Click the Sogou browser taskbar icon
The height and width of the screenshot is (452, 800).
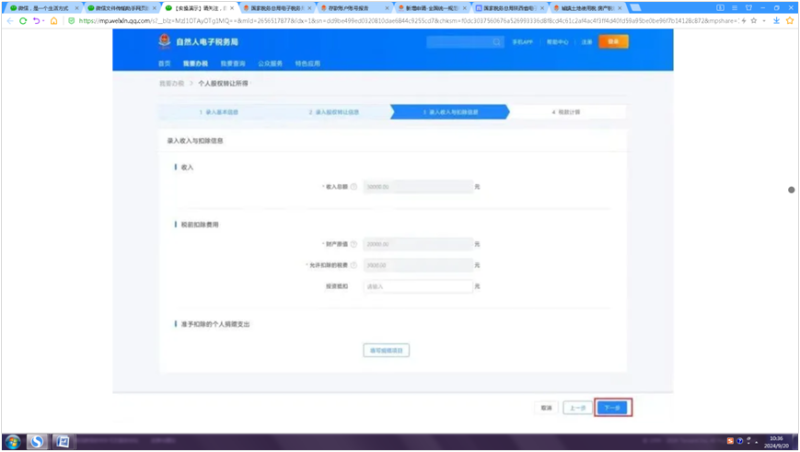[x=37, y=441]
